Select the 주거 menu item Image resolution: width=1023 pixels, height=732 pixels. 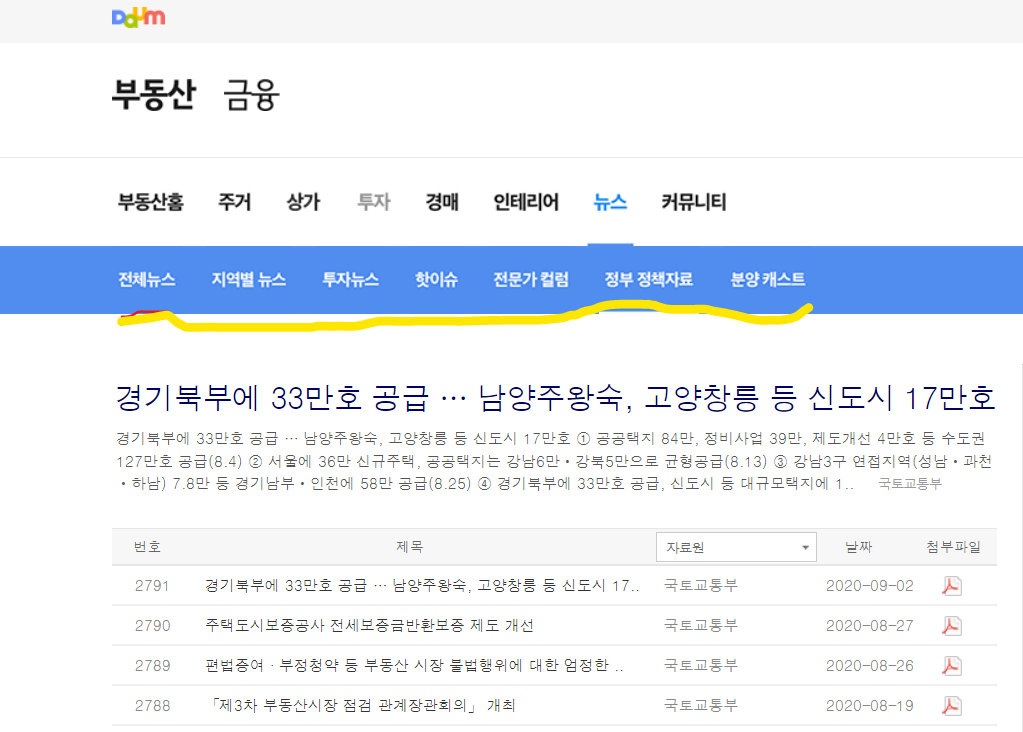(234, 201)
